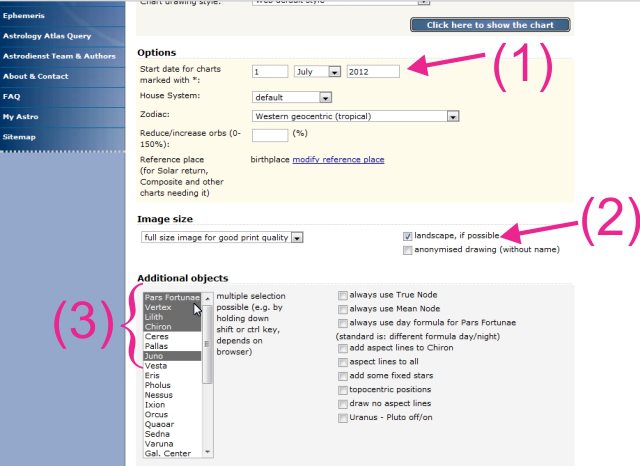
Task: Expand the Zodiac type dropdown
Action: pos(355,116)
